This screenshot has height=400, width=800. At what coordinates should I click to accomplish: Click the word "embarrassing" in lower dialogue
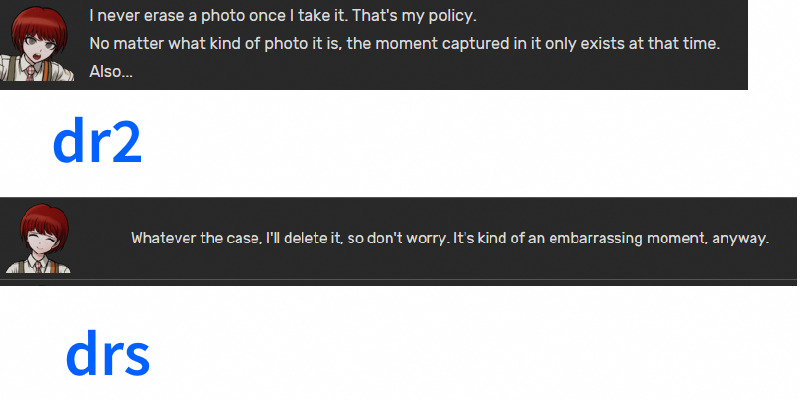(595, 238)
